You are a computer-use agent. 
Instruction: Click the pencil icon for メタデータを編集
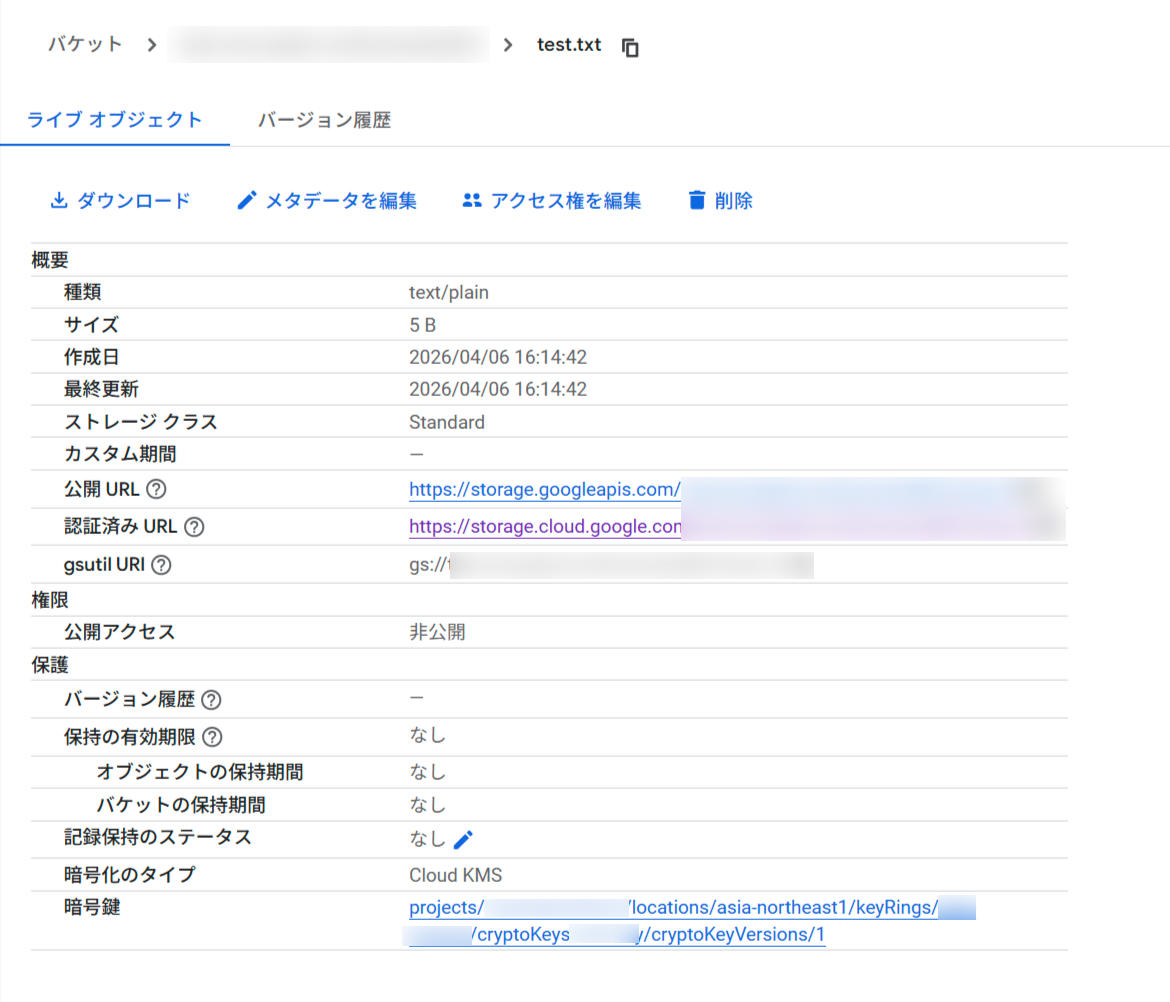247,200
